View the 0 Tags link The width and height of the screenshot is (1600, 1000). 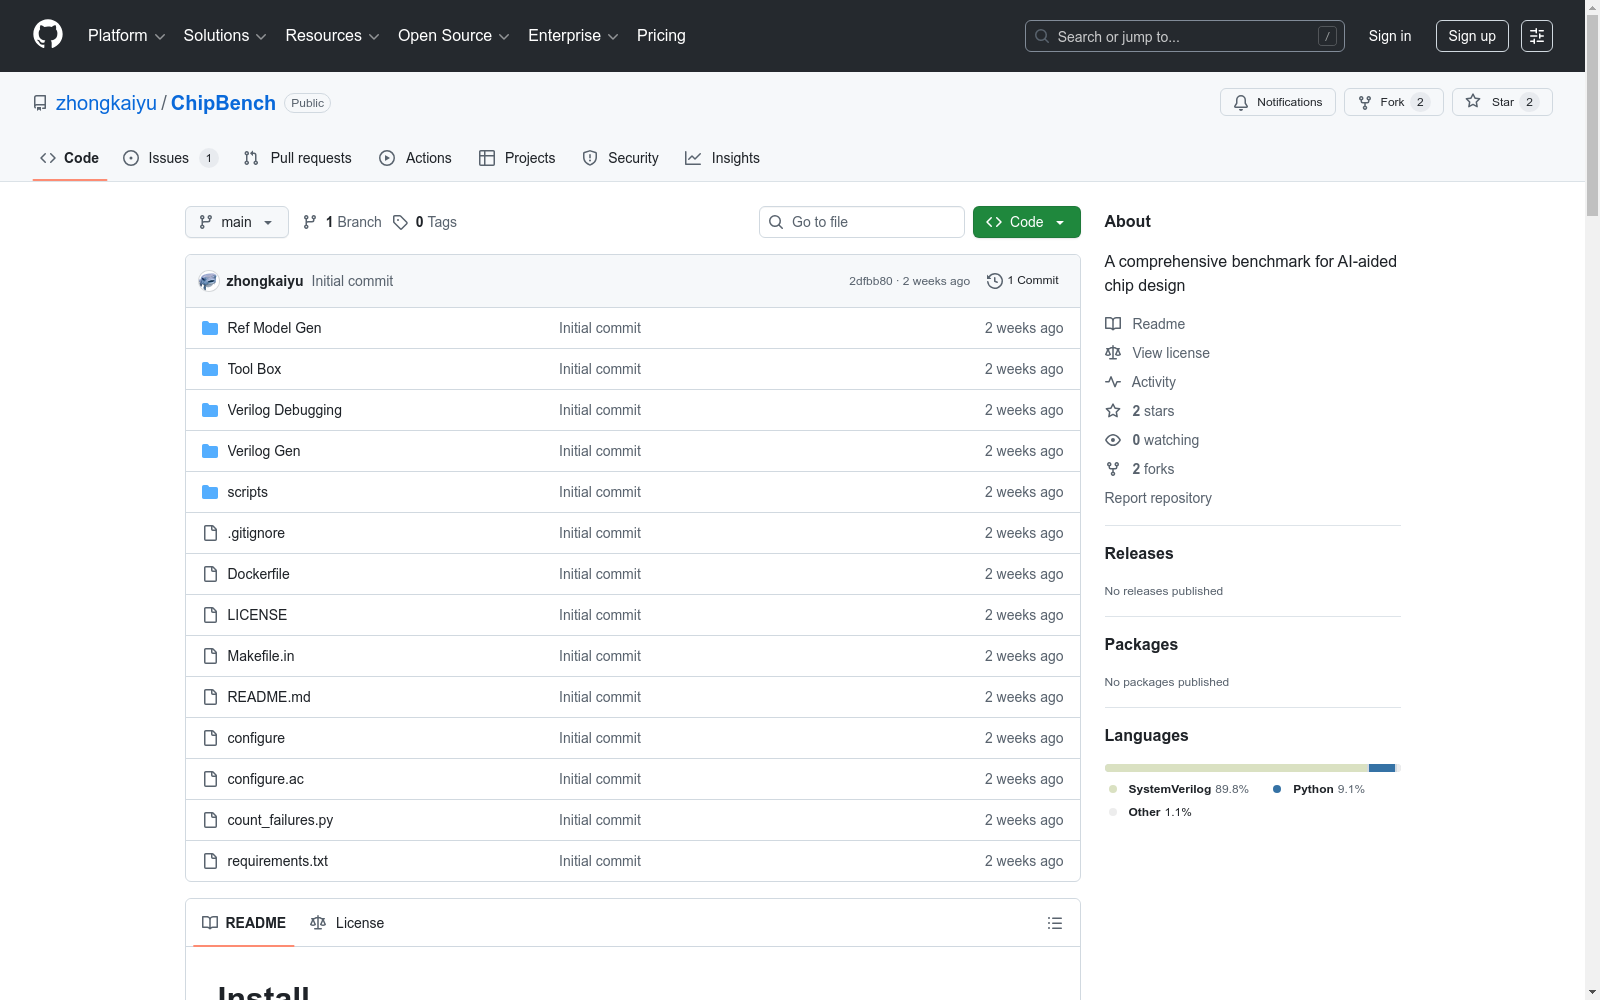[425, 222]
